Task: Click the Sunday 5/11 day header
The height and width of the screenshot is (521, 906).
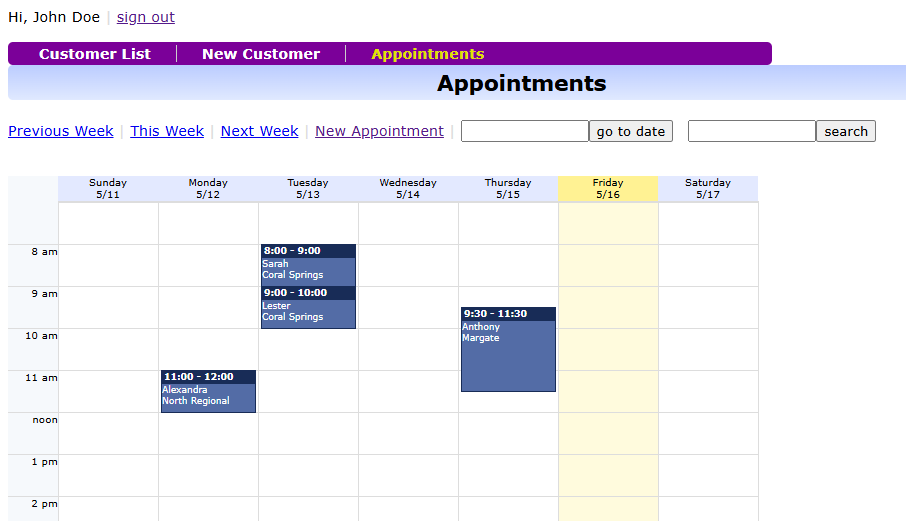Action: pos(108,189)
